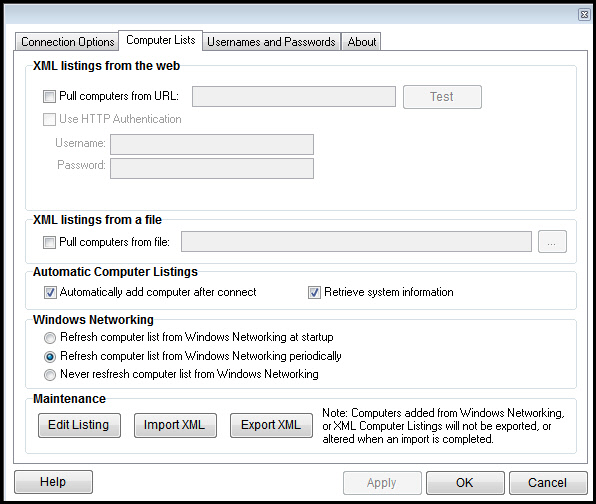
Task: Enable Pull computers from file checkbox
Action: (49, 242)
